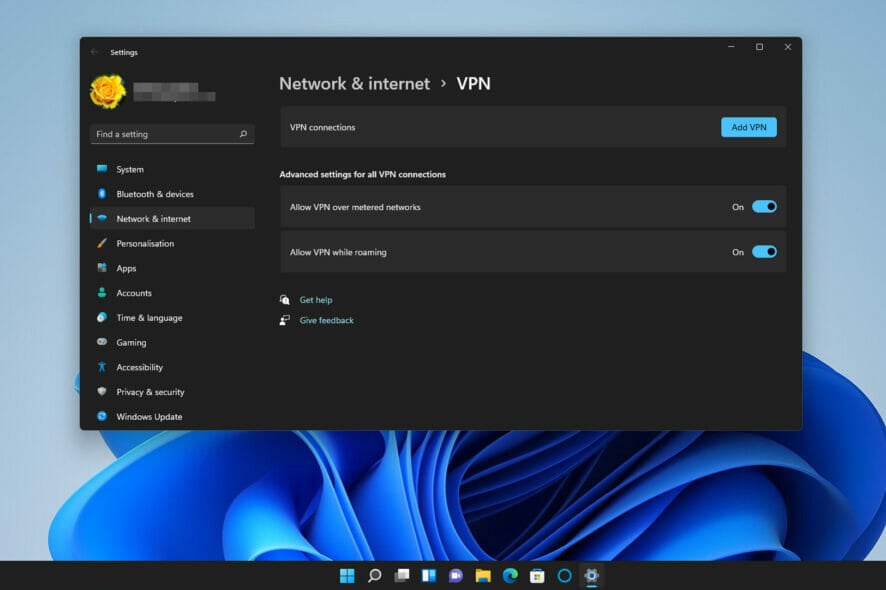
Task: Open the Gaming controller icon
Action: 102,342
